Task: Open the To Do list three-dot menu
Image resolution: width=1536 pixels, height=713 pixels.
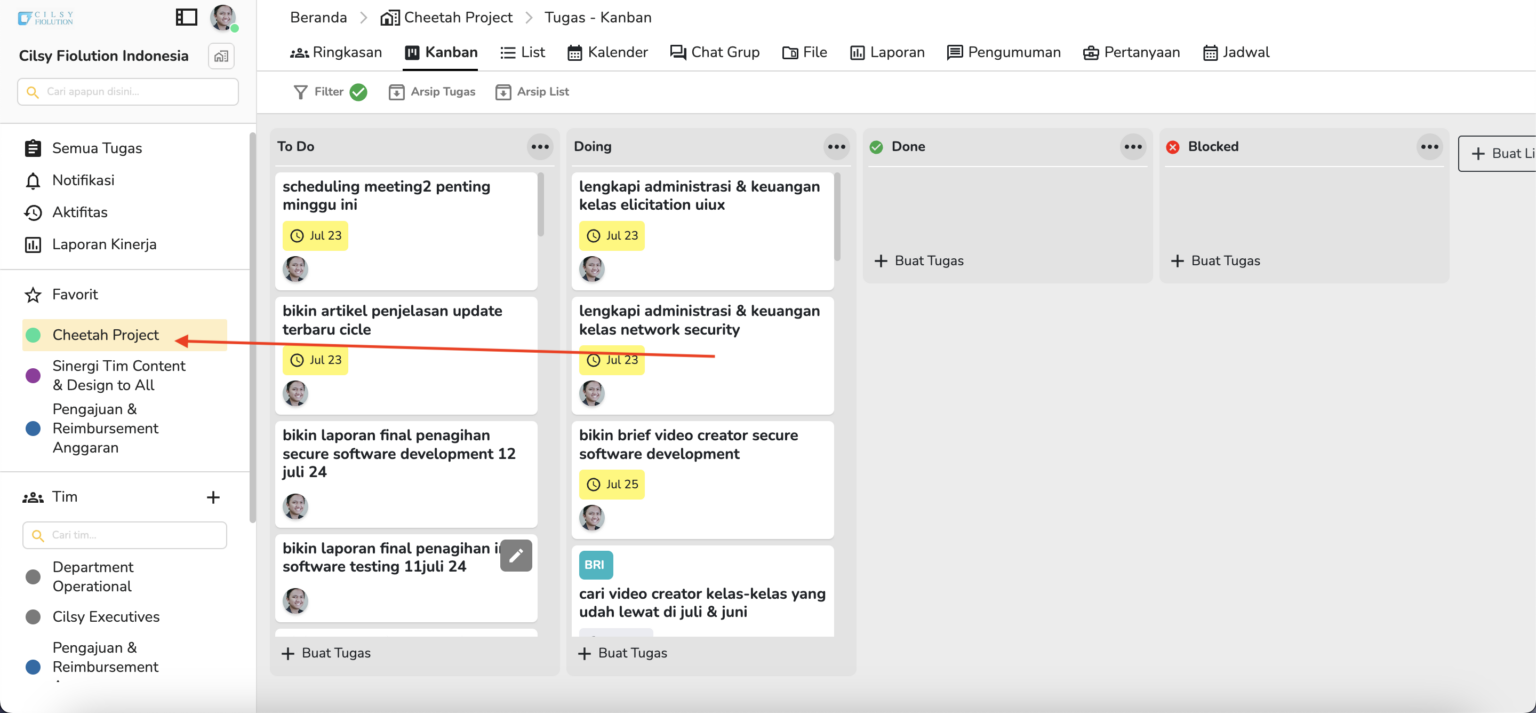Action: click(540, 147)
